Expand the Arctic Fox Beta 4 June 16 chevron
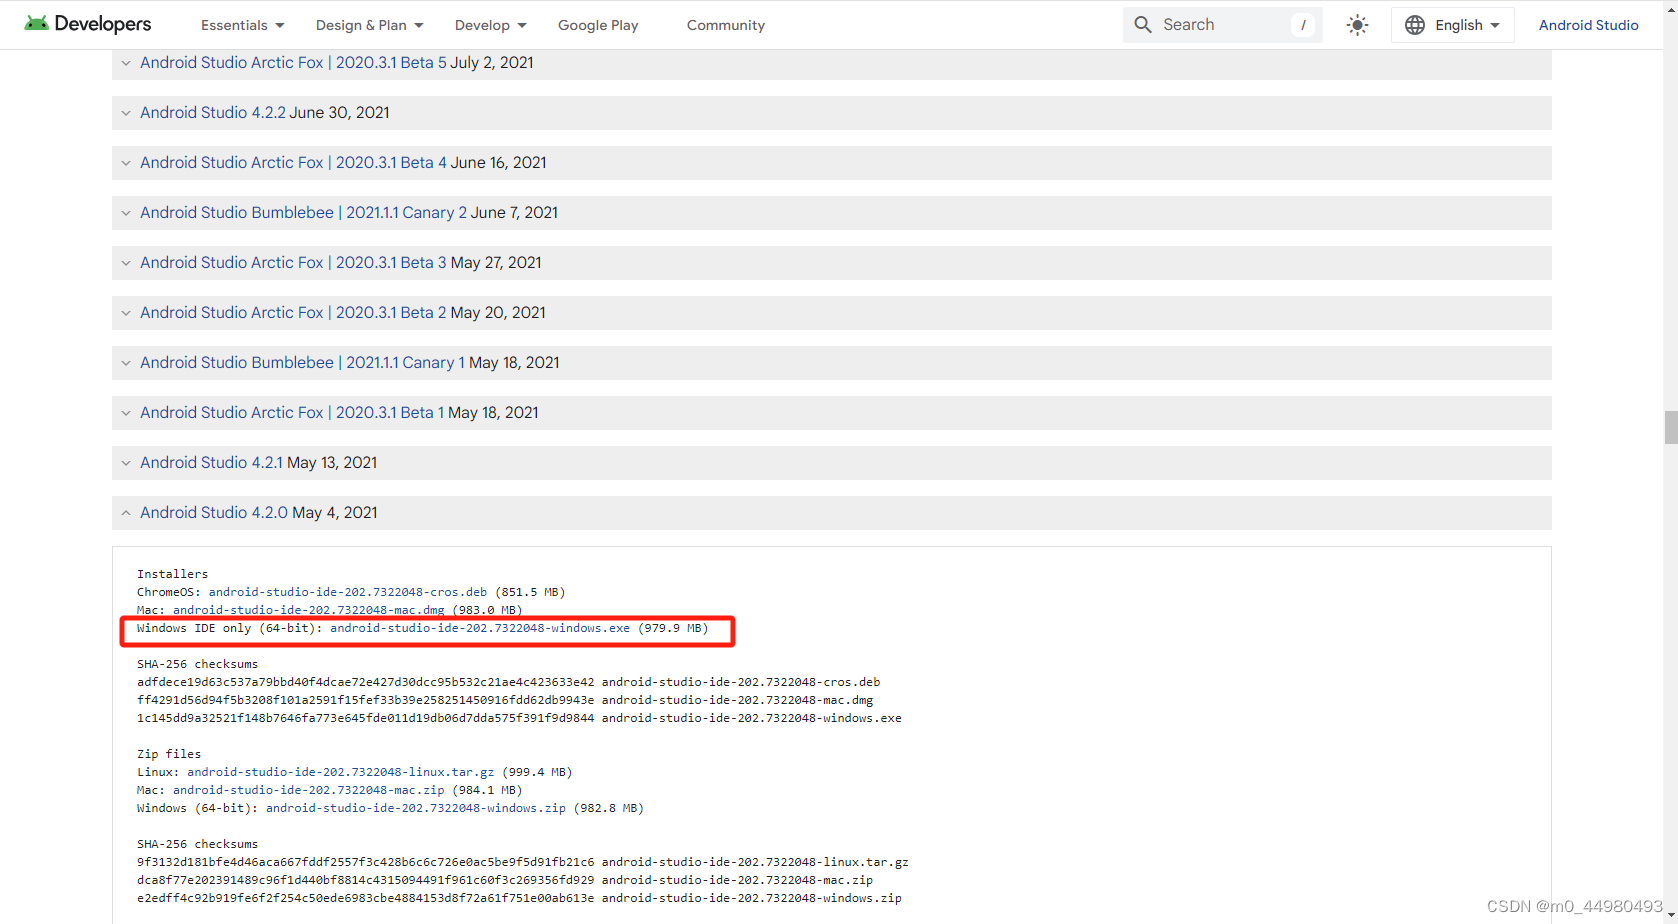The image size is (1678, 924). click(x=126, y=163)
